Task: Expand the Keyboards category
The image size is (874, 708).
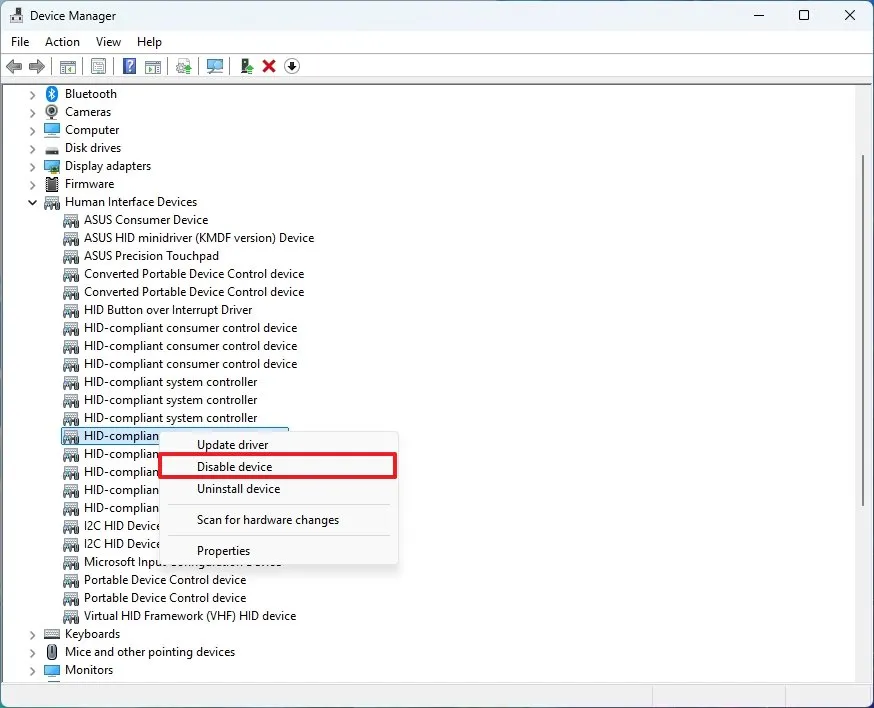Action: click(x=33, y=633)
